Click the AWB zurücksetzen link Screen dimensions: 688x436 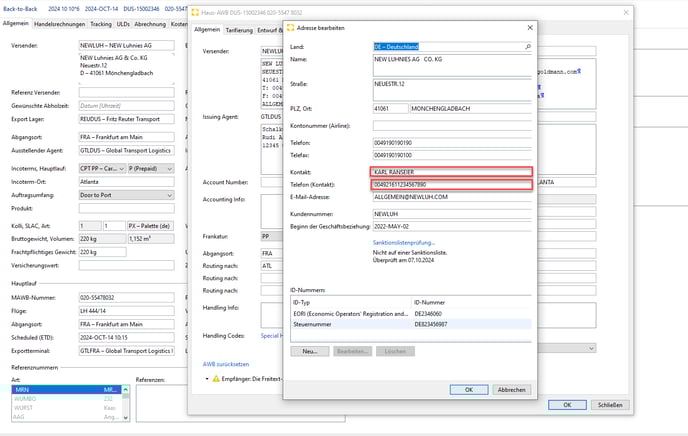[226, 364]
